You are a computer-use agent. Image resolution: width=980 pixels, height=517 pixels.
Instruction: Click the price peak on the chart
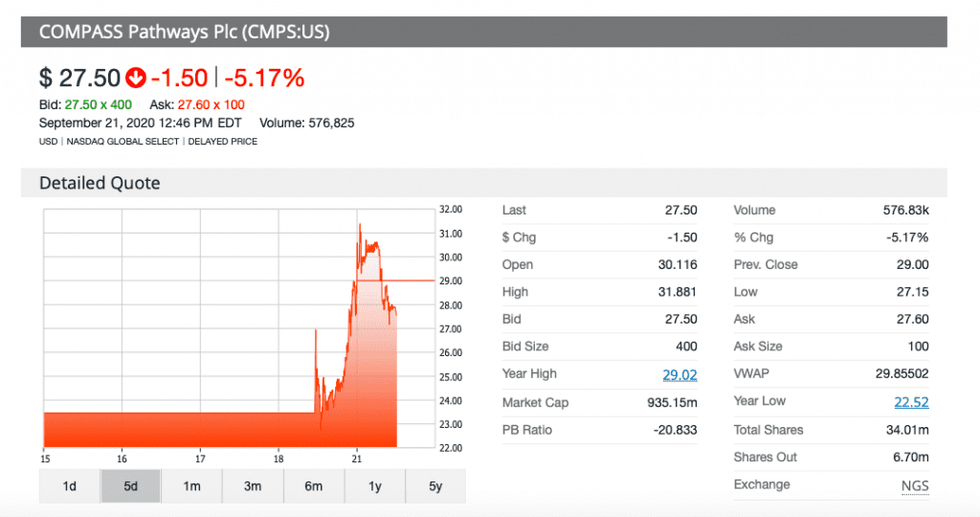tap(360, 225)
